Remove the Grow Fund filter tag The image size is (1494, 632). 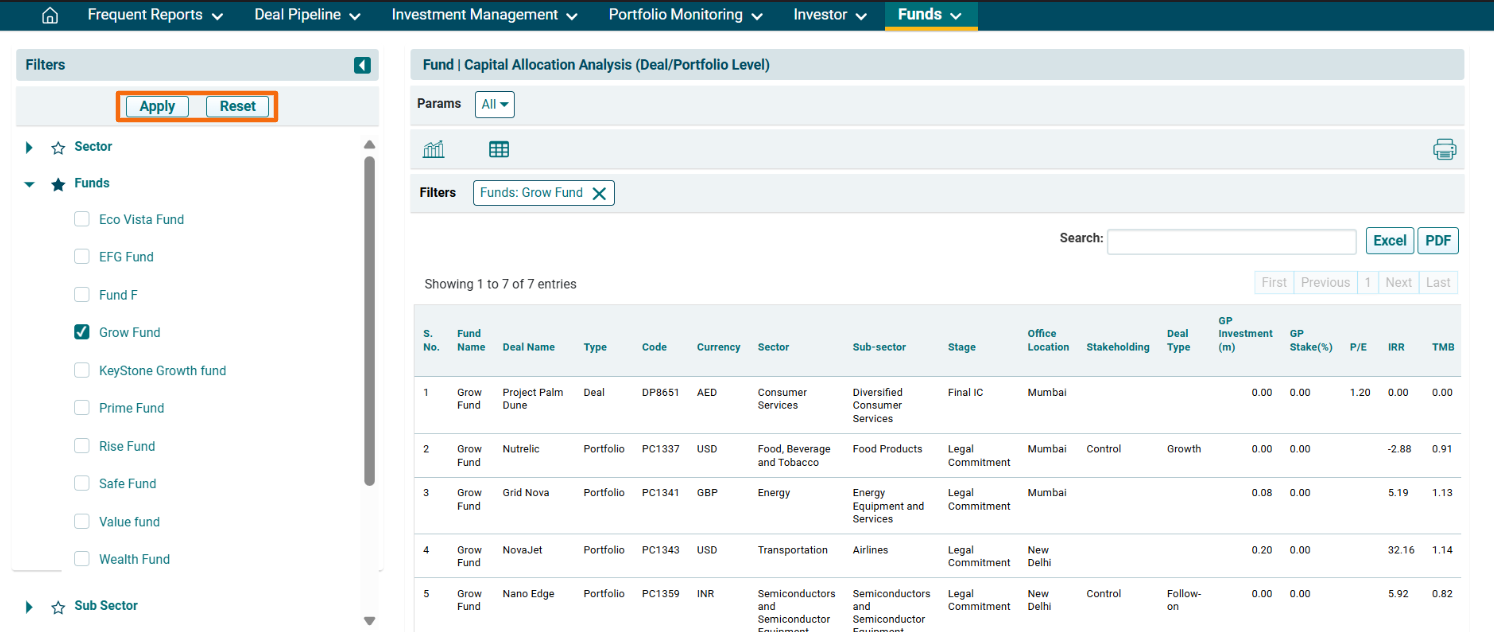pyautogui.click(x=599, y=194)
